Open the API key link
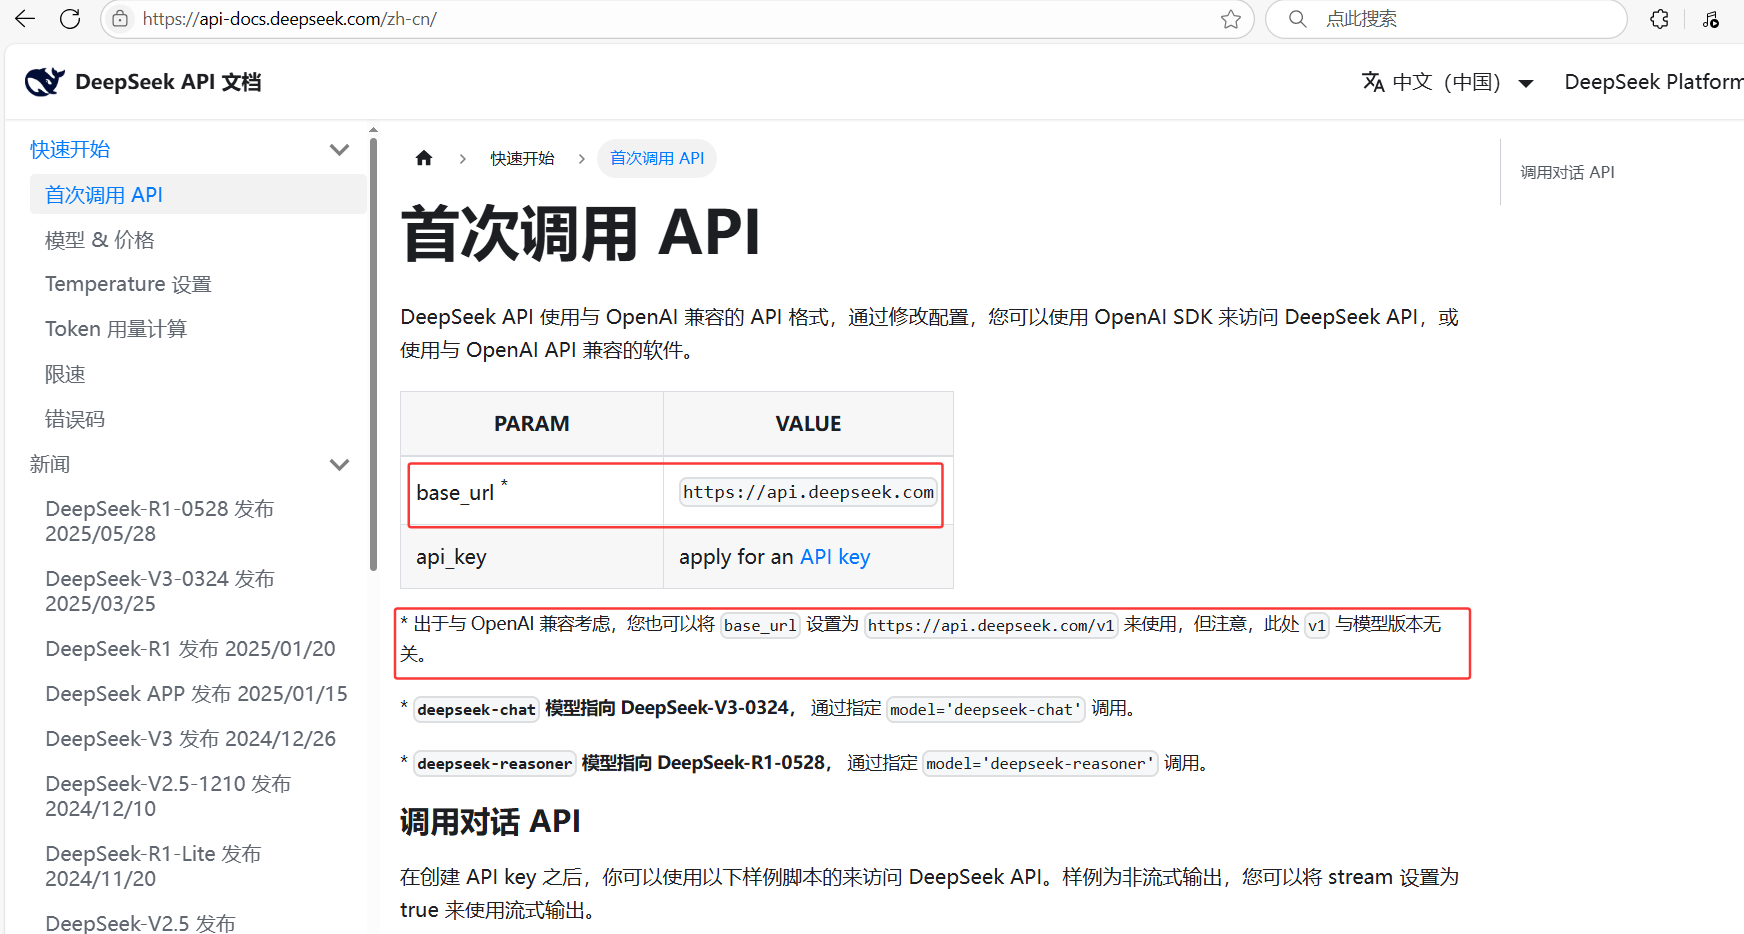The image size is (1744, 934). (x=835, y=557)
